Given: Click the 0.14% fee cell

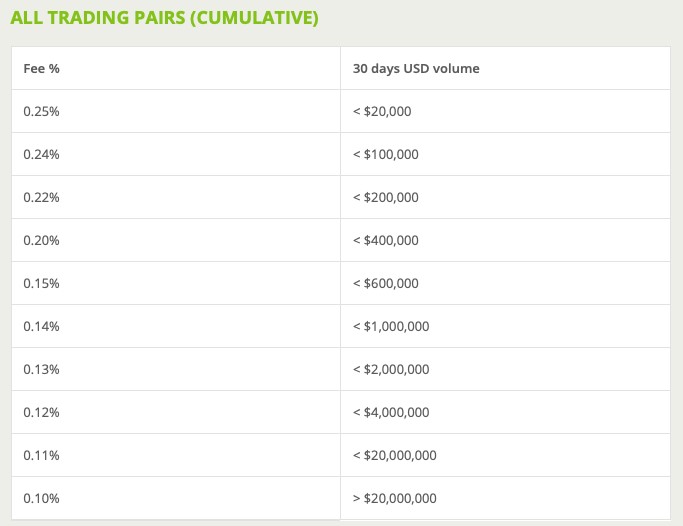Looking at the screenshot, I should (176, 326).
